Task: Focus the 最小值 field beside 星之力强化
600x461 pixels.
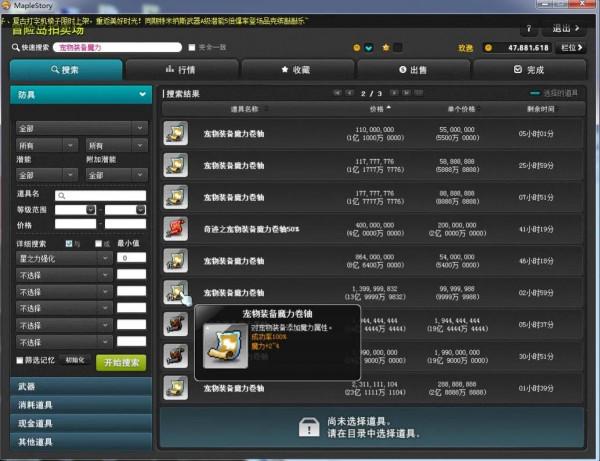Action: point(131,258)
